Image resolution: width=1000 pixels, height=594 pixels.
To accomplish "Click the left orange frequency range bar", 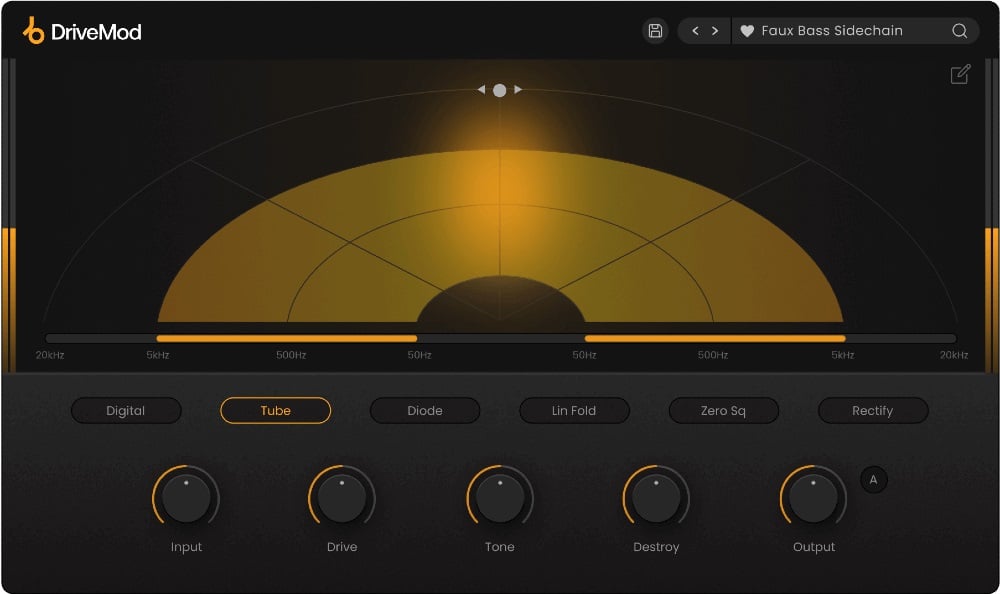I will coord(286,339).
